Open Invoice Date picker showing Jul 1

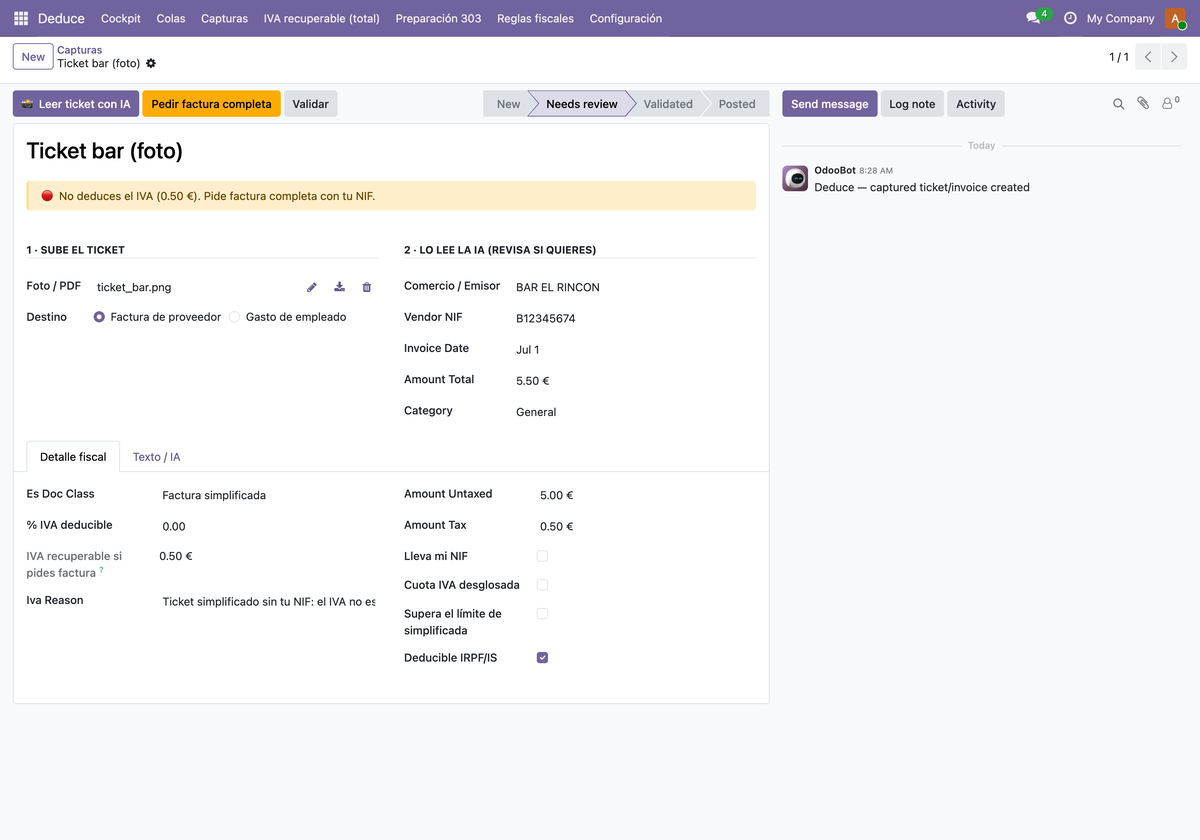[x=635, y=350]
